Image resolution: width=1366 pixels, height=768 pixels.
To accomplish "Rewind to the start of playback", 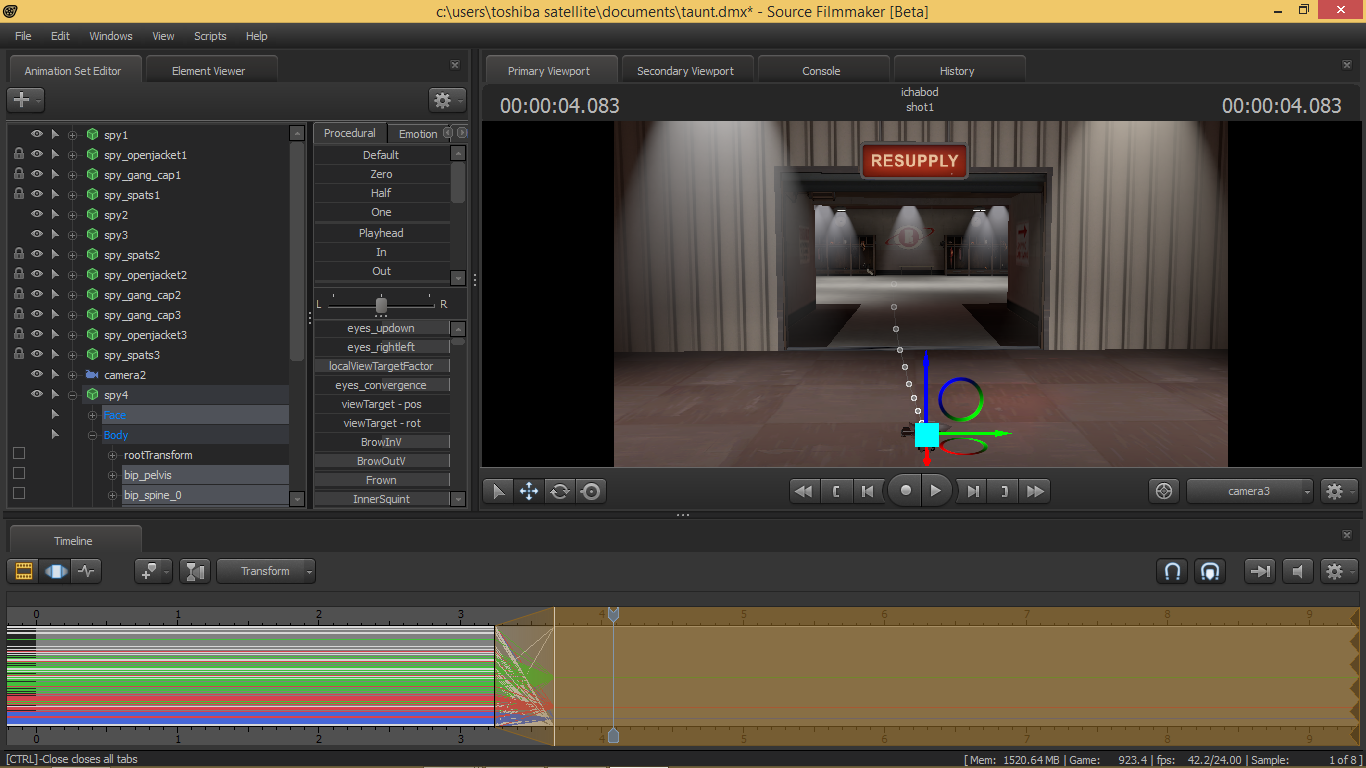I will (x=803, y=491).
